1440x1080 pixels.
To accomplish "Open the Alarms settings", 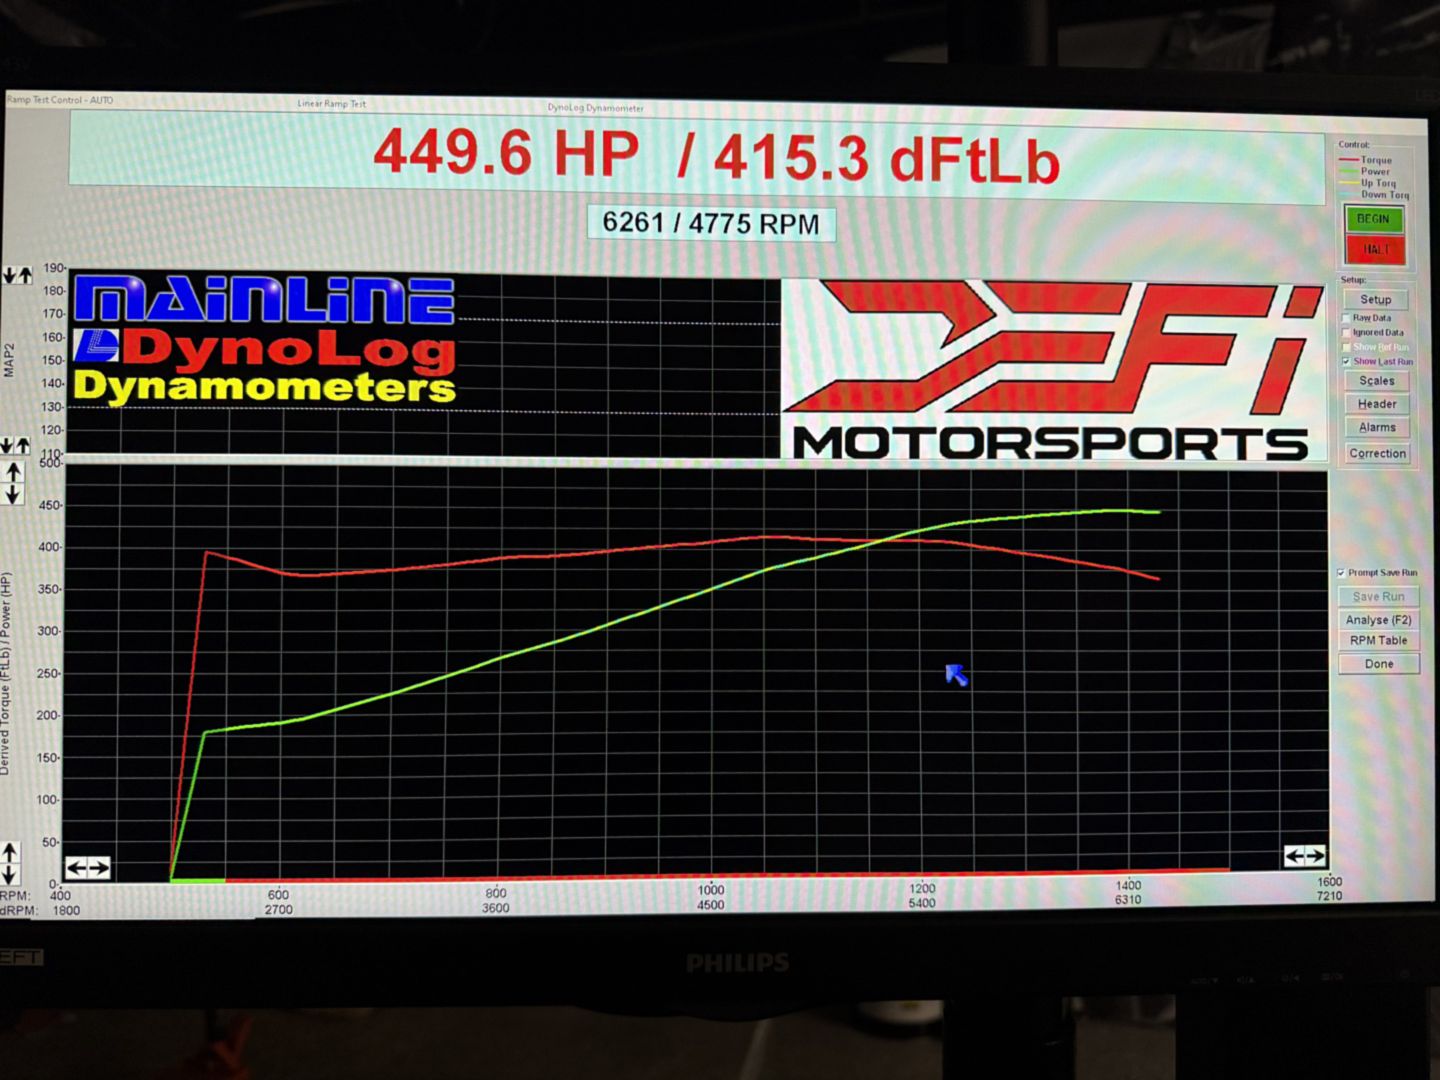I will 1377,427.
